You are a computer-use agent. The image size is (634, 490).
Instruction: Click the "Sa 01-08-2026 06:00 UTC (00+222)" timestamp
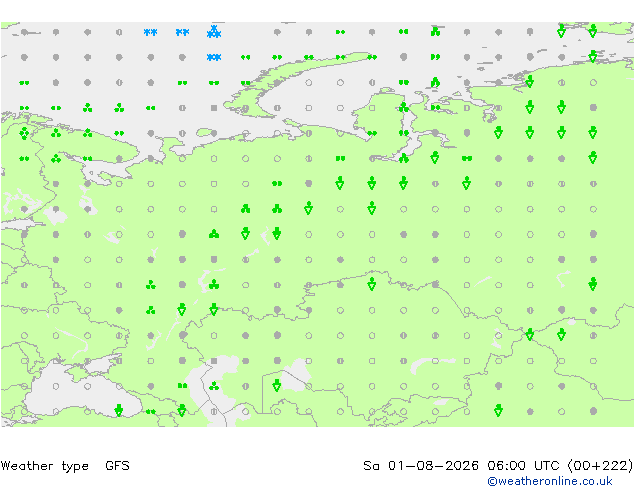point(498,466)
